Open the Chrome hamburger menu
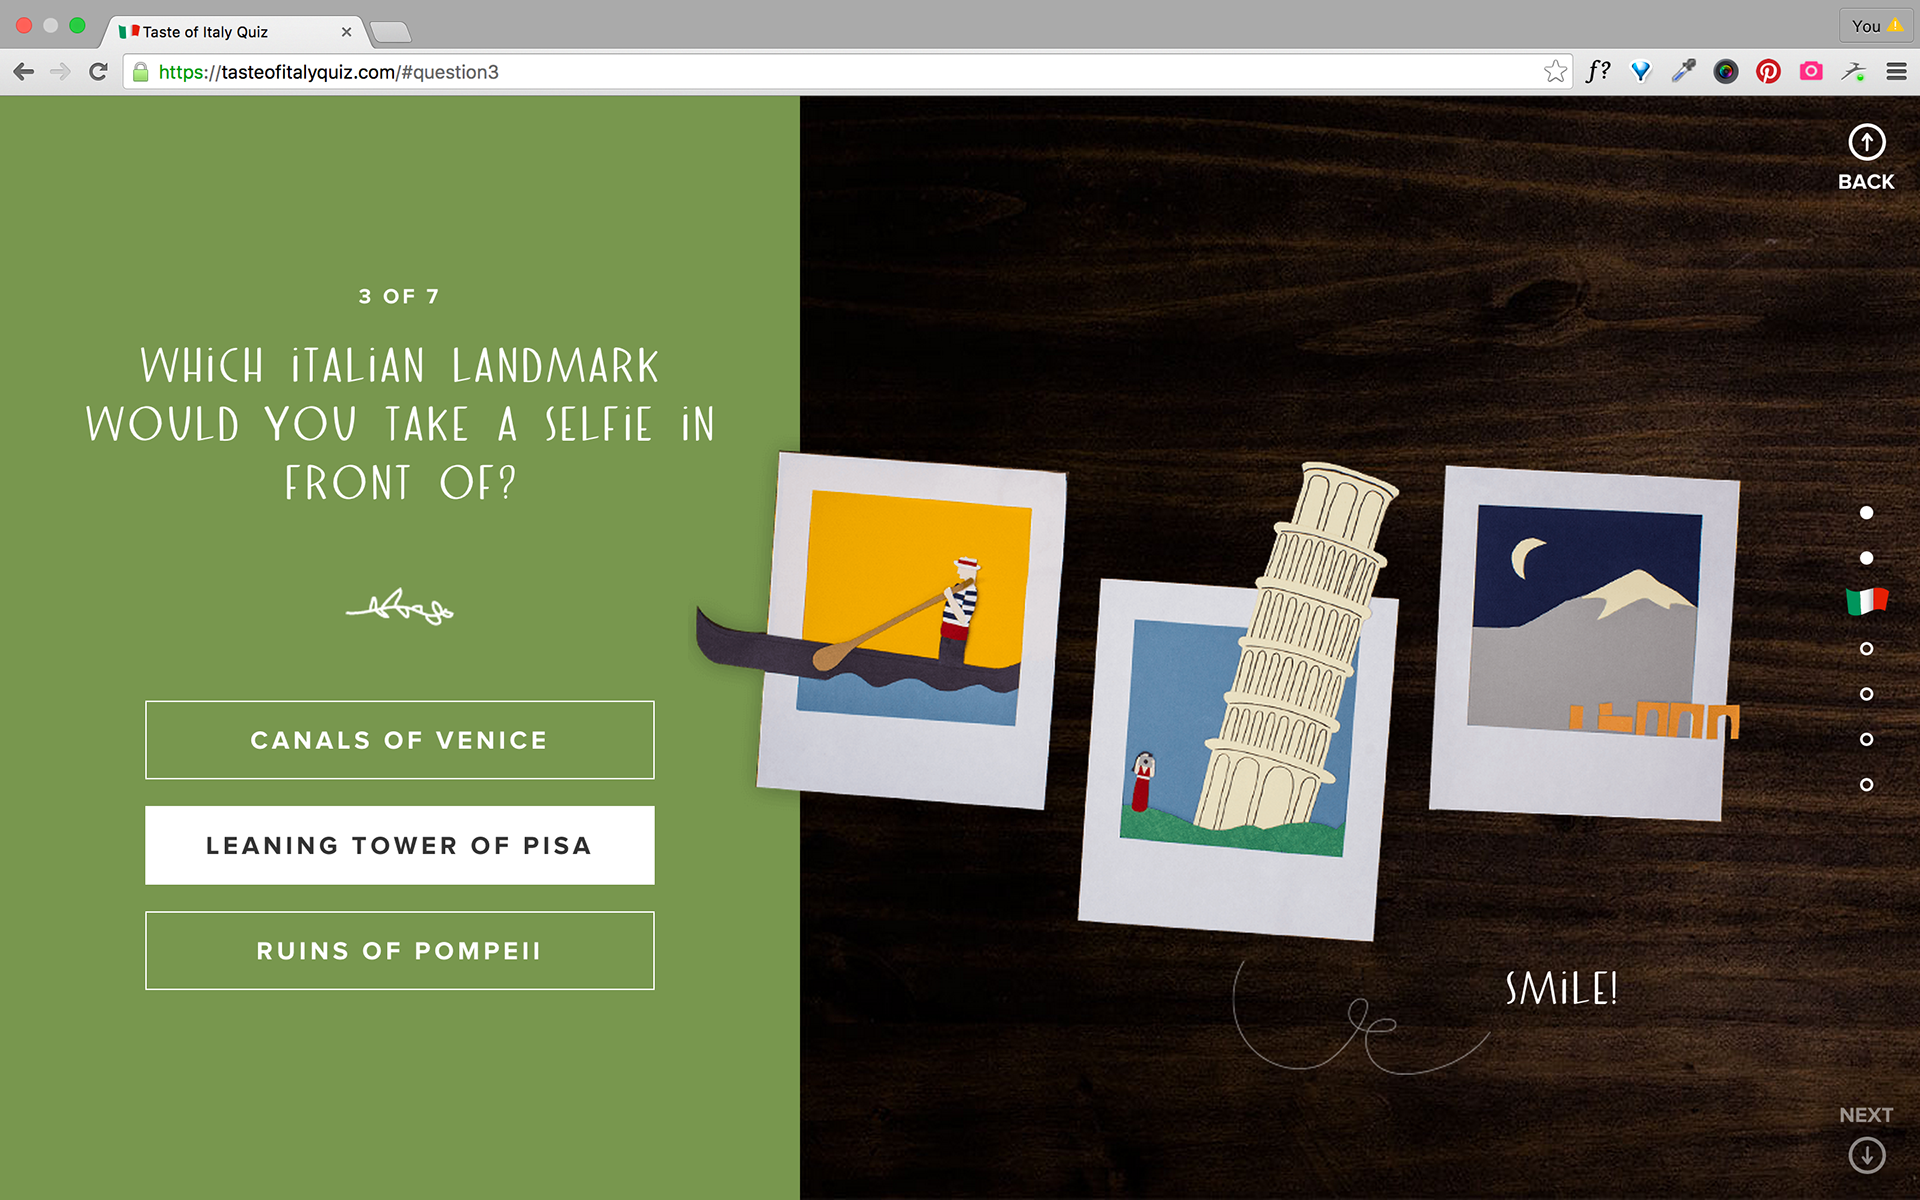Screen dimensions: 1920x1200 pyautogui.click(x=1896, y=72)
